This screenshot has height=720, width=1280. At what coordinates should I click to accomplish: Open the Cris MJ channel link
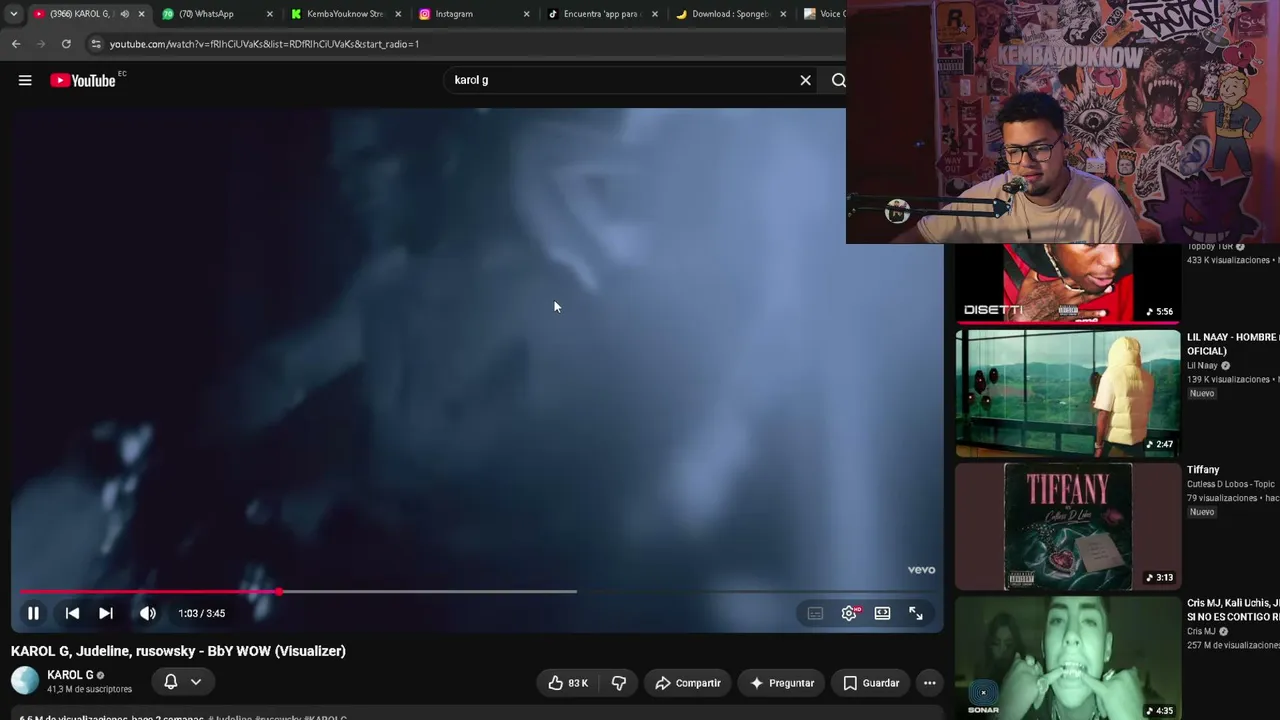[x=1201, y=632]
